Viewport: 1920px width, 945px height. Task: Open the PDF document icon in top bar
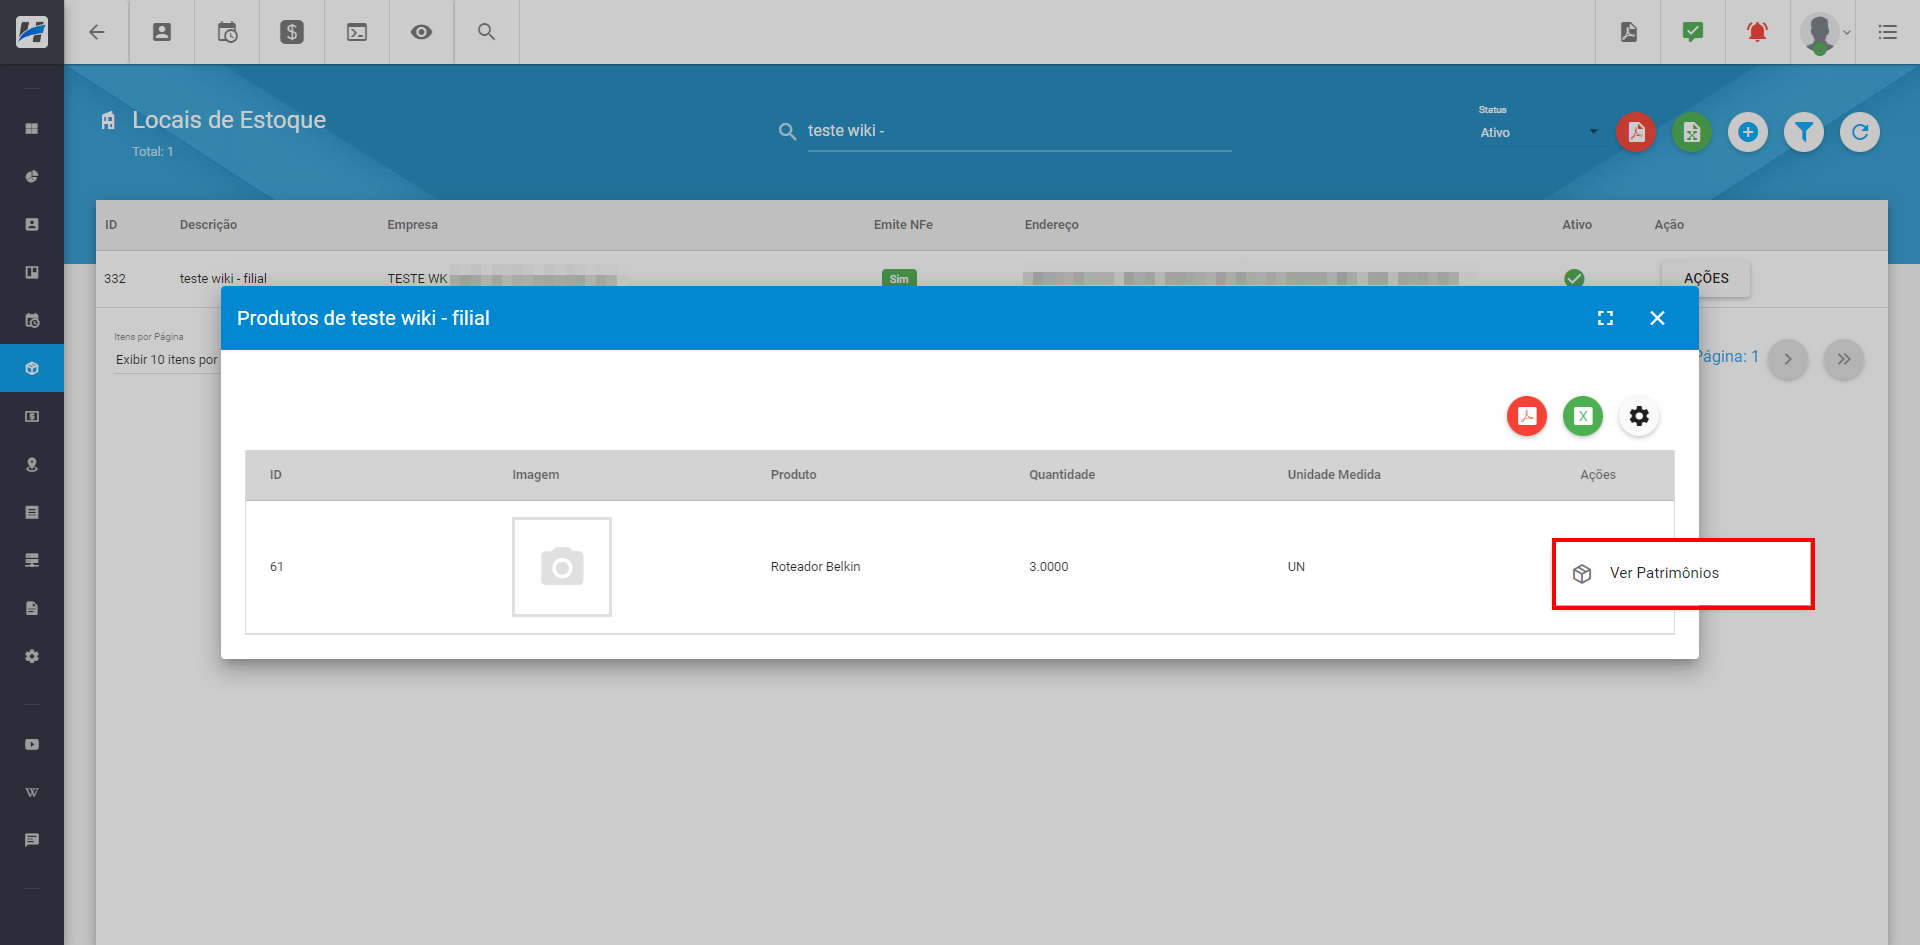(x=1629, y=32)
